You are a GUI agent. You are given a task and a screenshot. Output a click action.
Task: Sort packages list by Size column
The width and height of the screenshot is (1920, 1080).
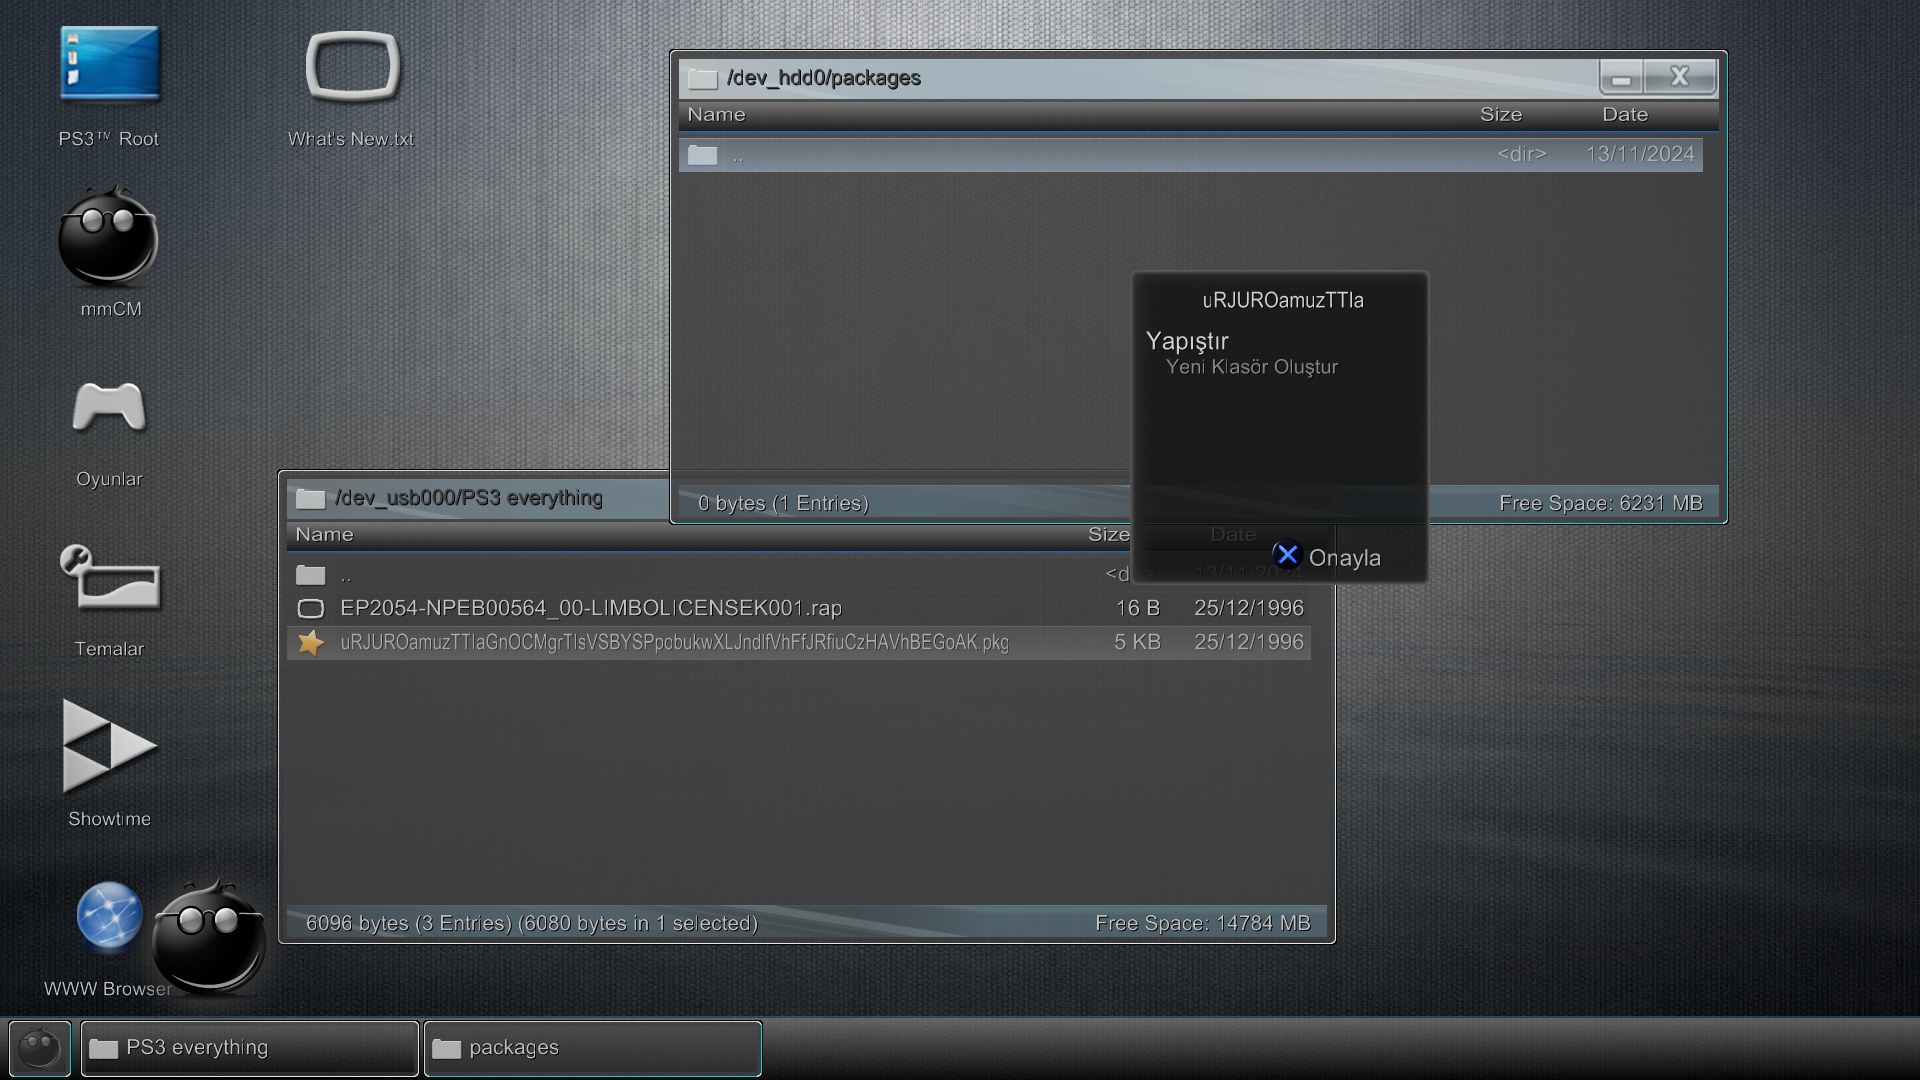pos(1500,114)
